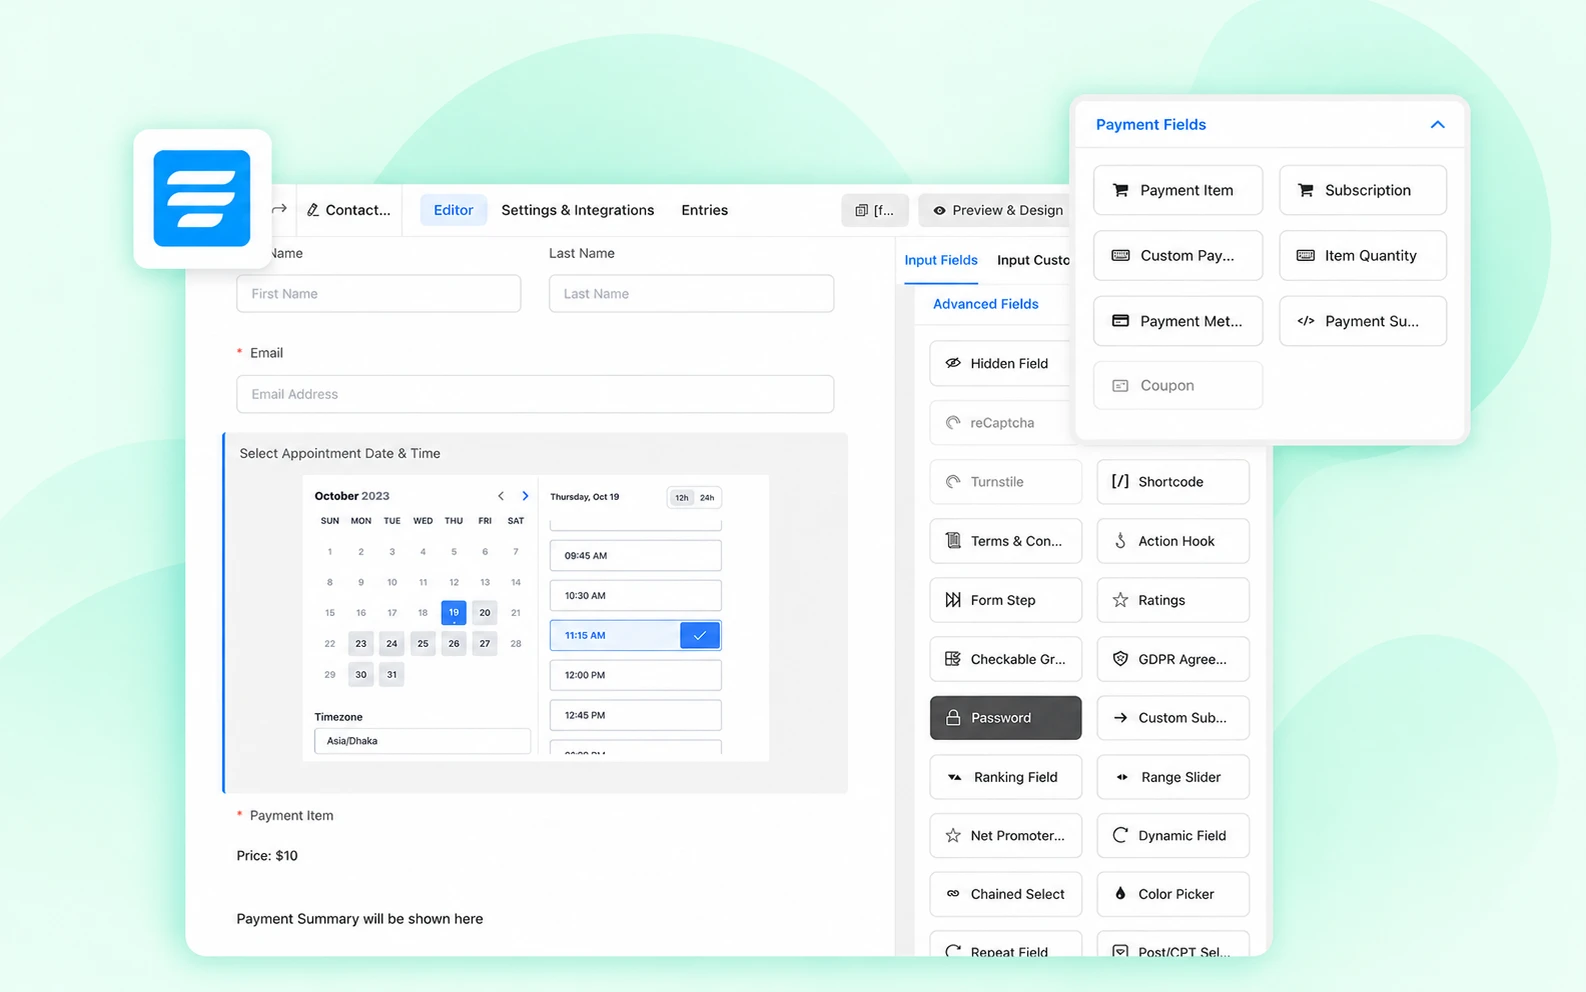Click the Hidden Field eye-slash icon
1586x992 pixels.
[x=953, y=363]
